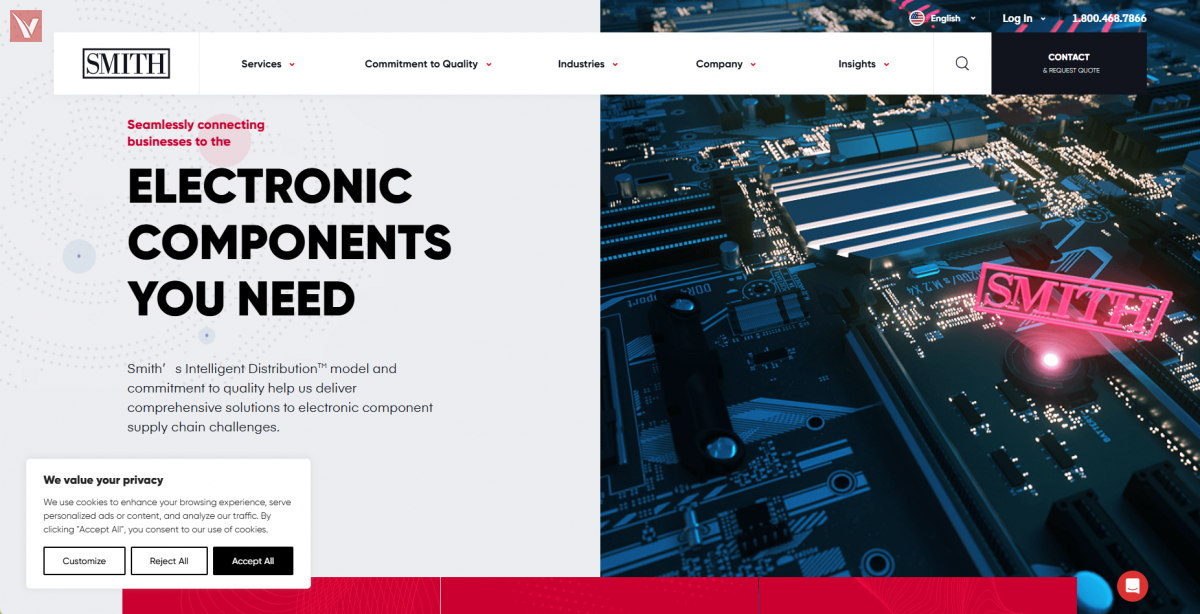
Task: Expand the Services menu chevron
Action: 292,64
